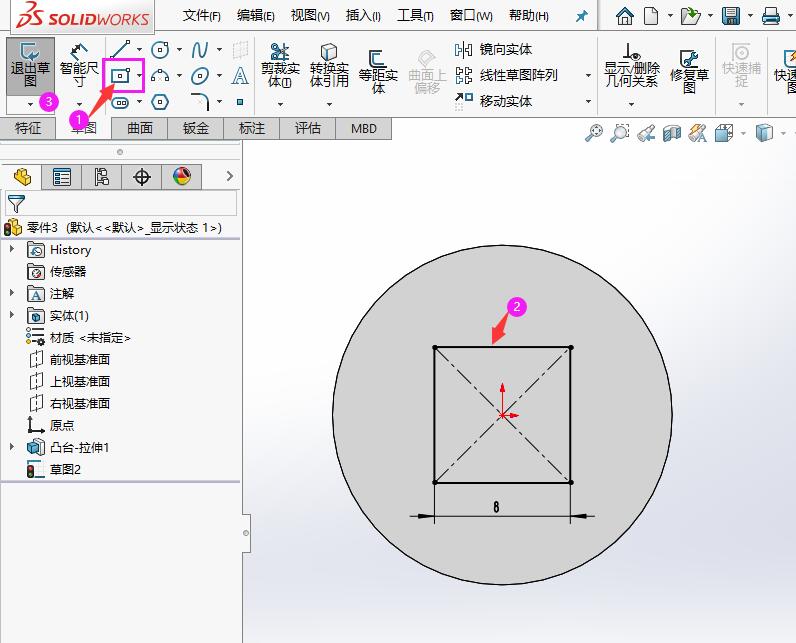
Task: Click Repair Sketch (修复草图) tool
Action: click(689, 72)
